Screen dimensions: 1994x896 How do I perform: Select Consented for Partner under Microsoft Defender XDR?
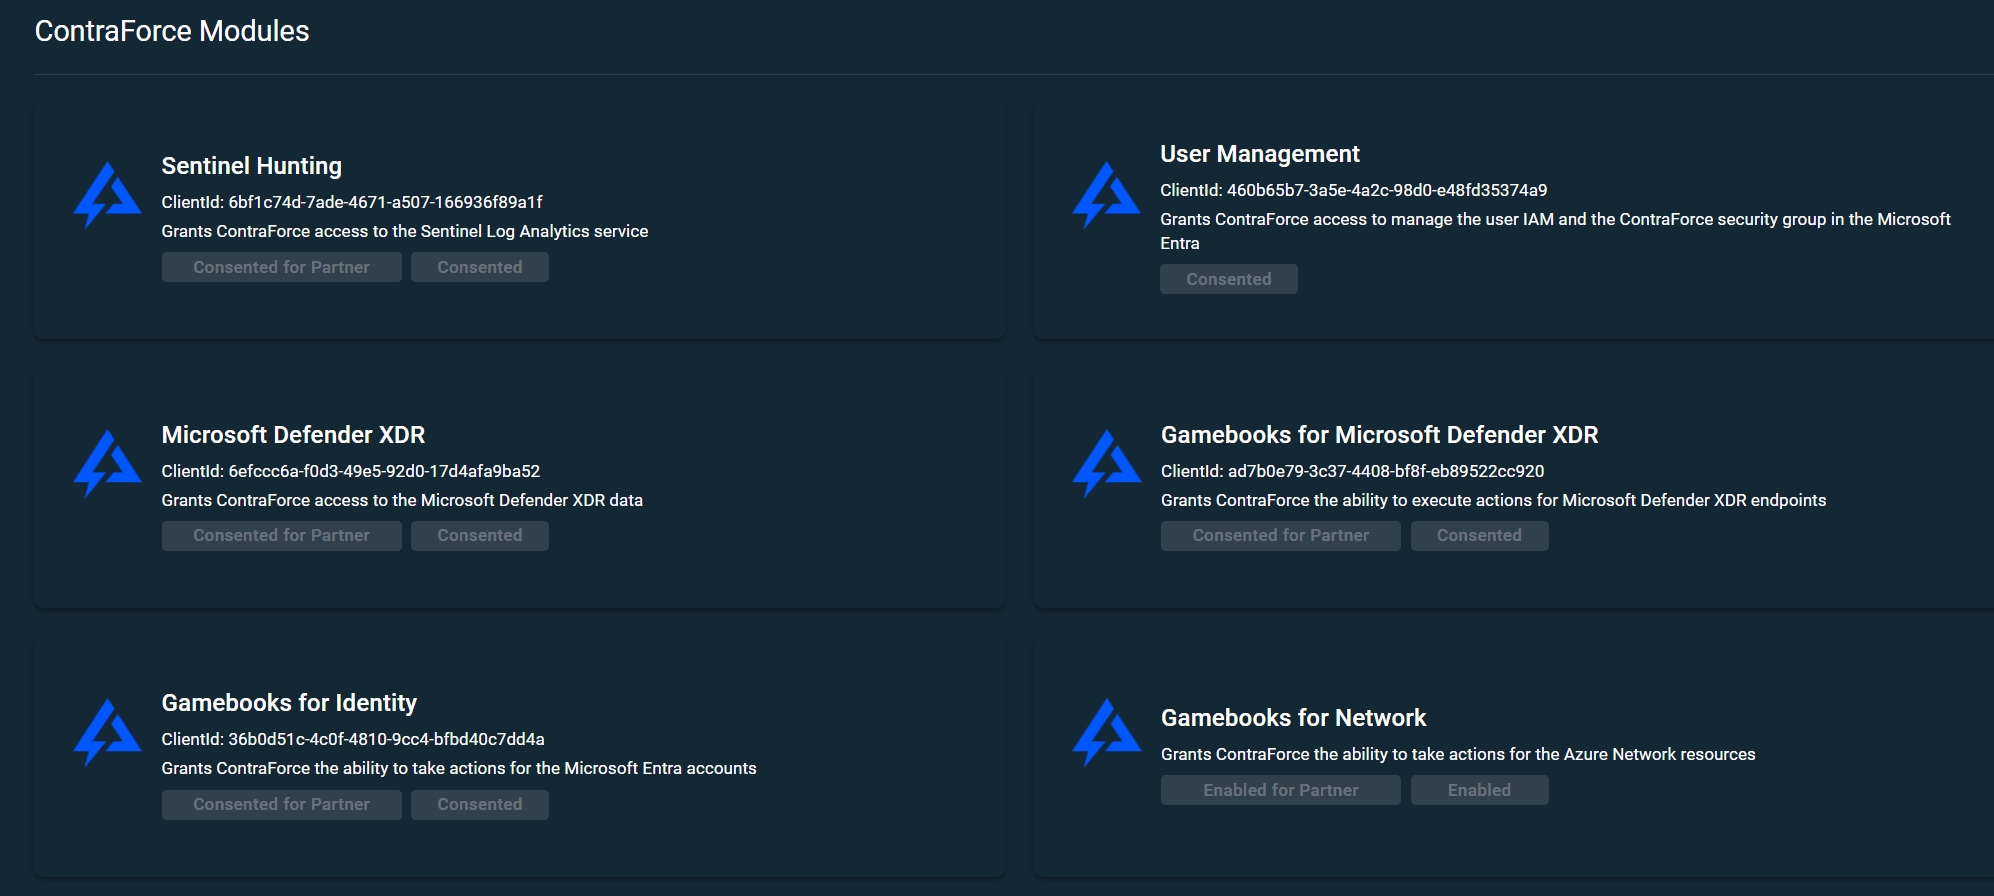[x=281, y=536]
